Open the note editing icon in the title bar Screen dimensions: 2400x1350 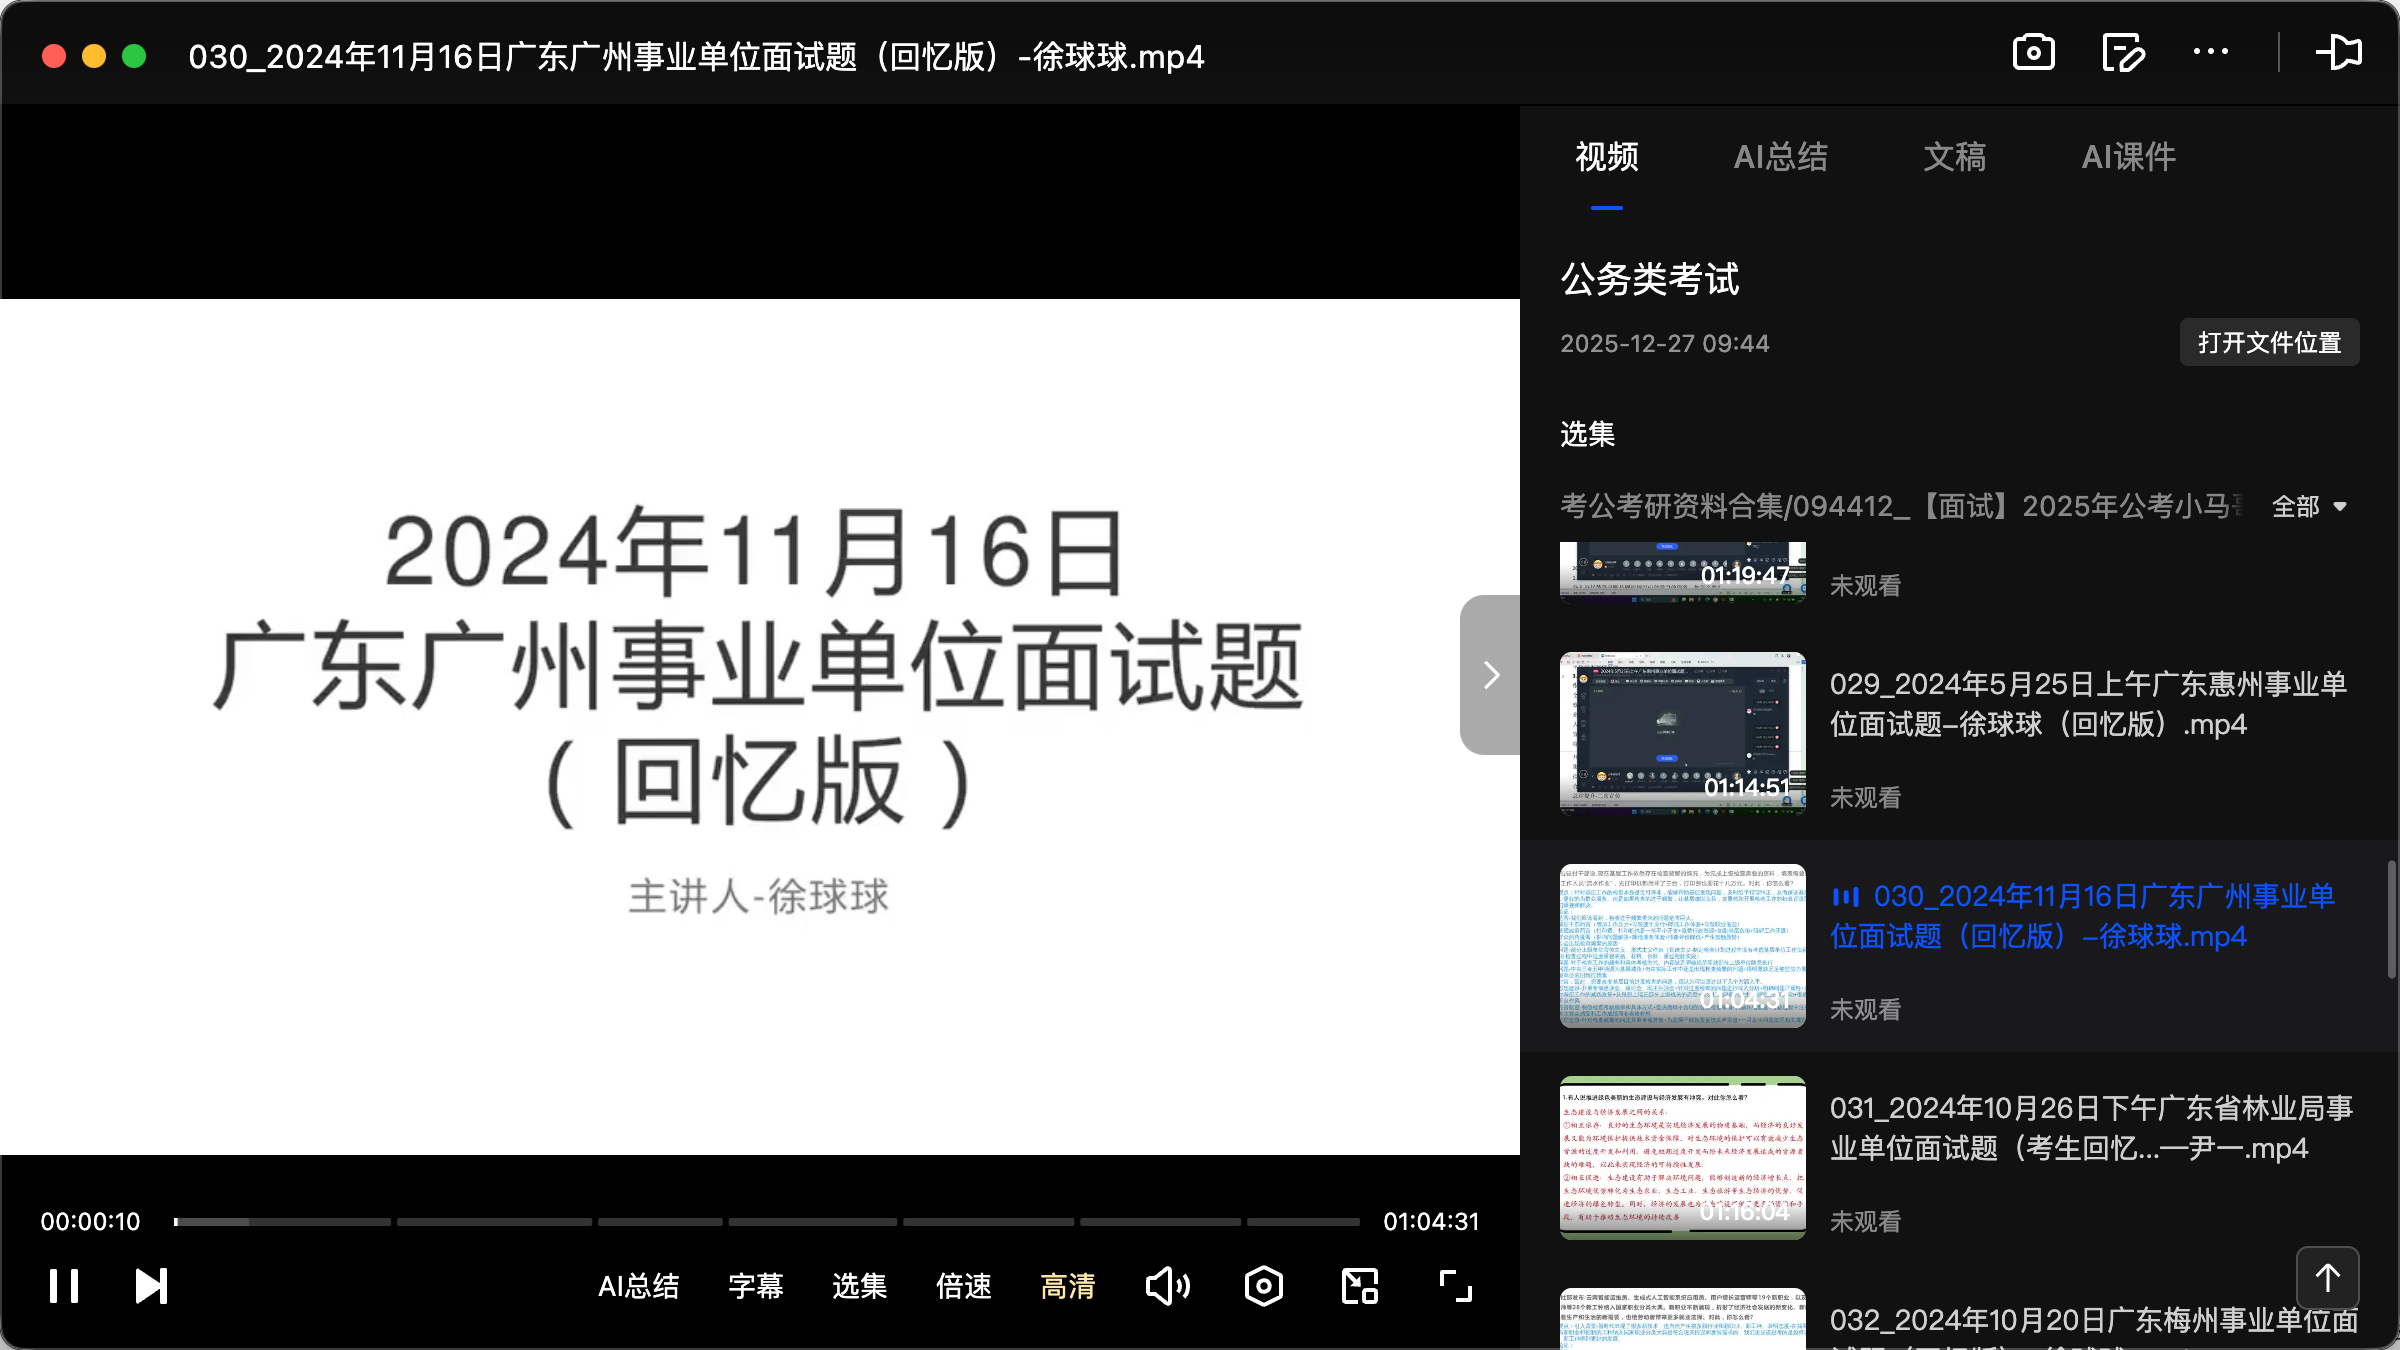(2123, 52)
